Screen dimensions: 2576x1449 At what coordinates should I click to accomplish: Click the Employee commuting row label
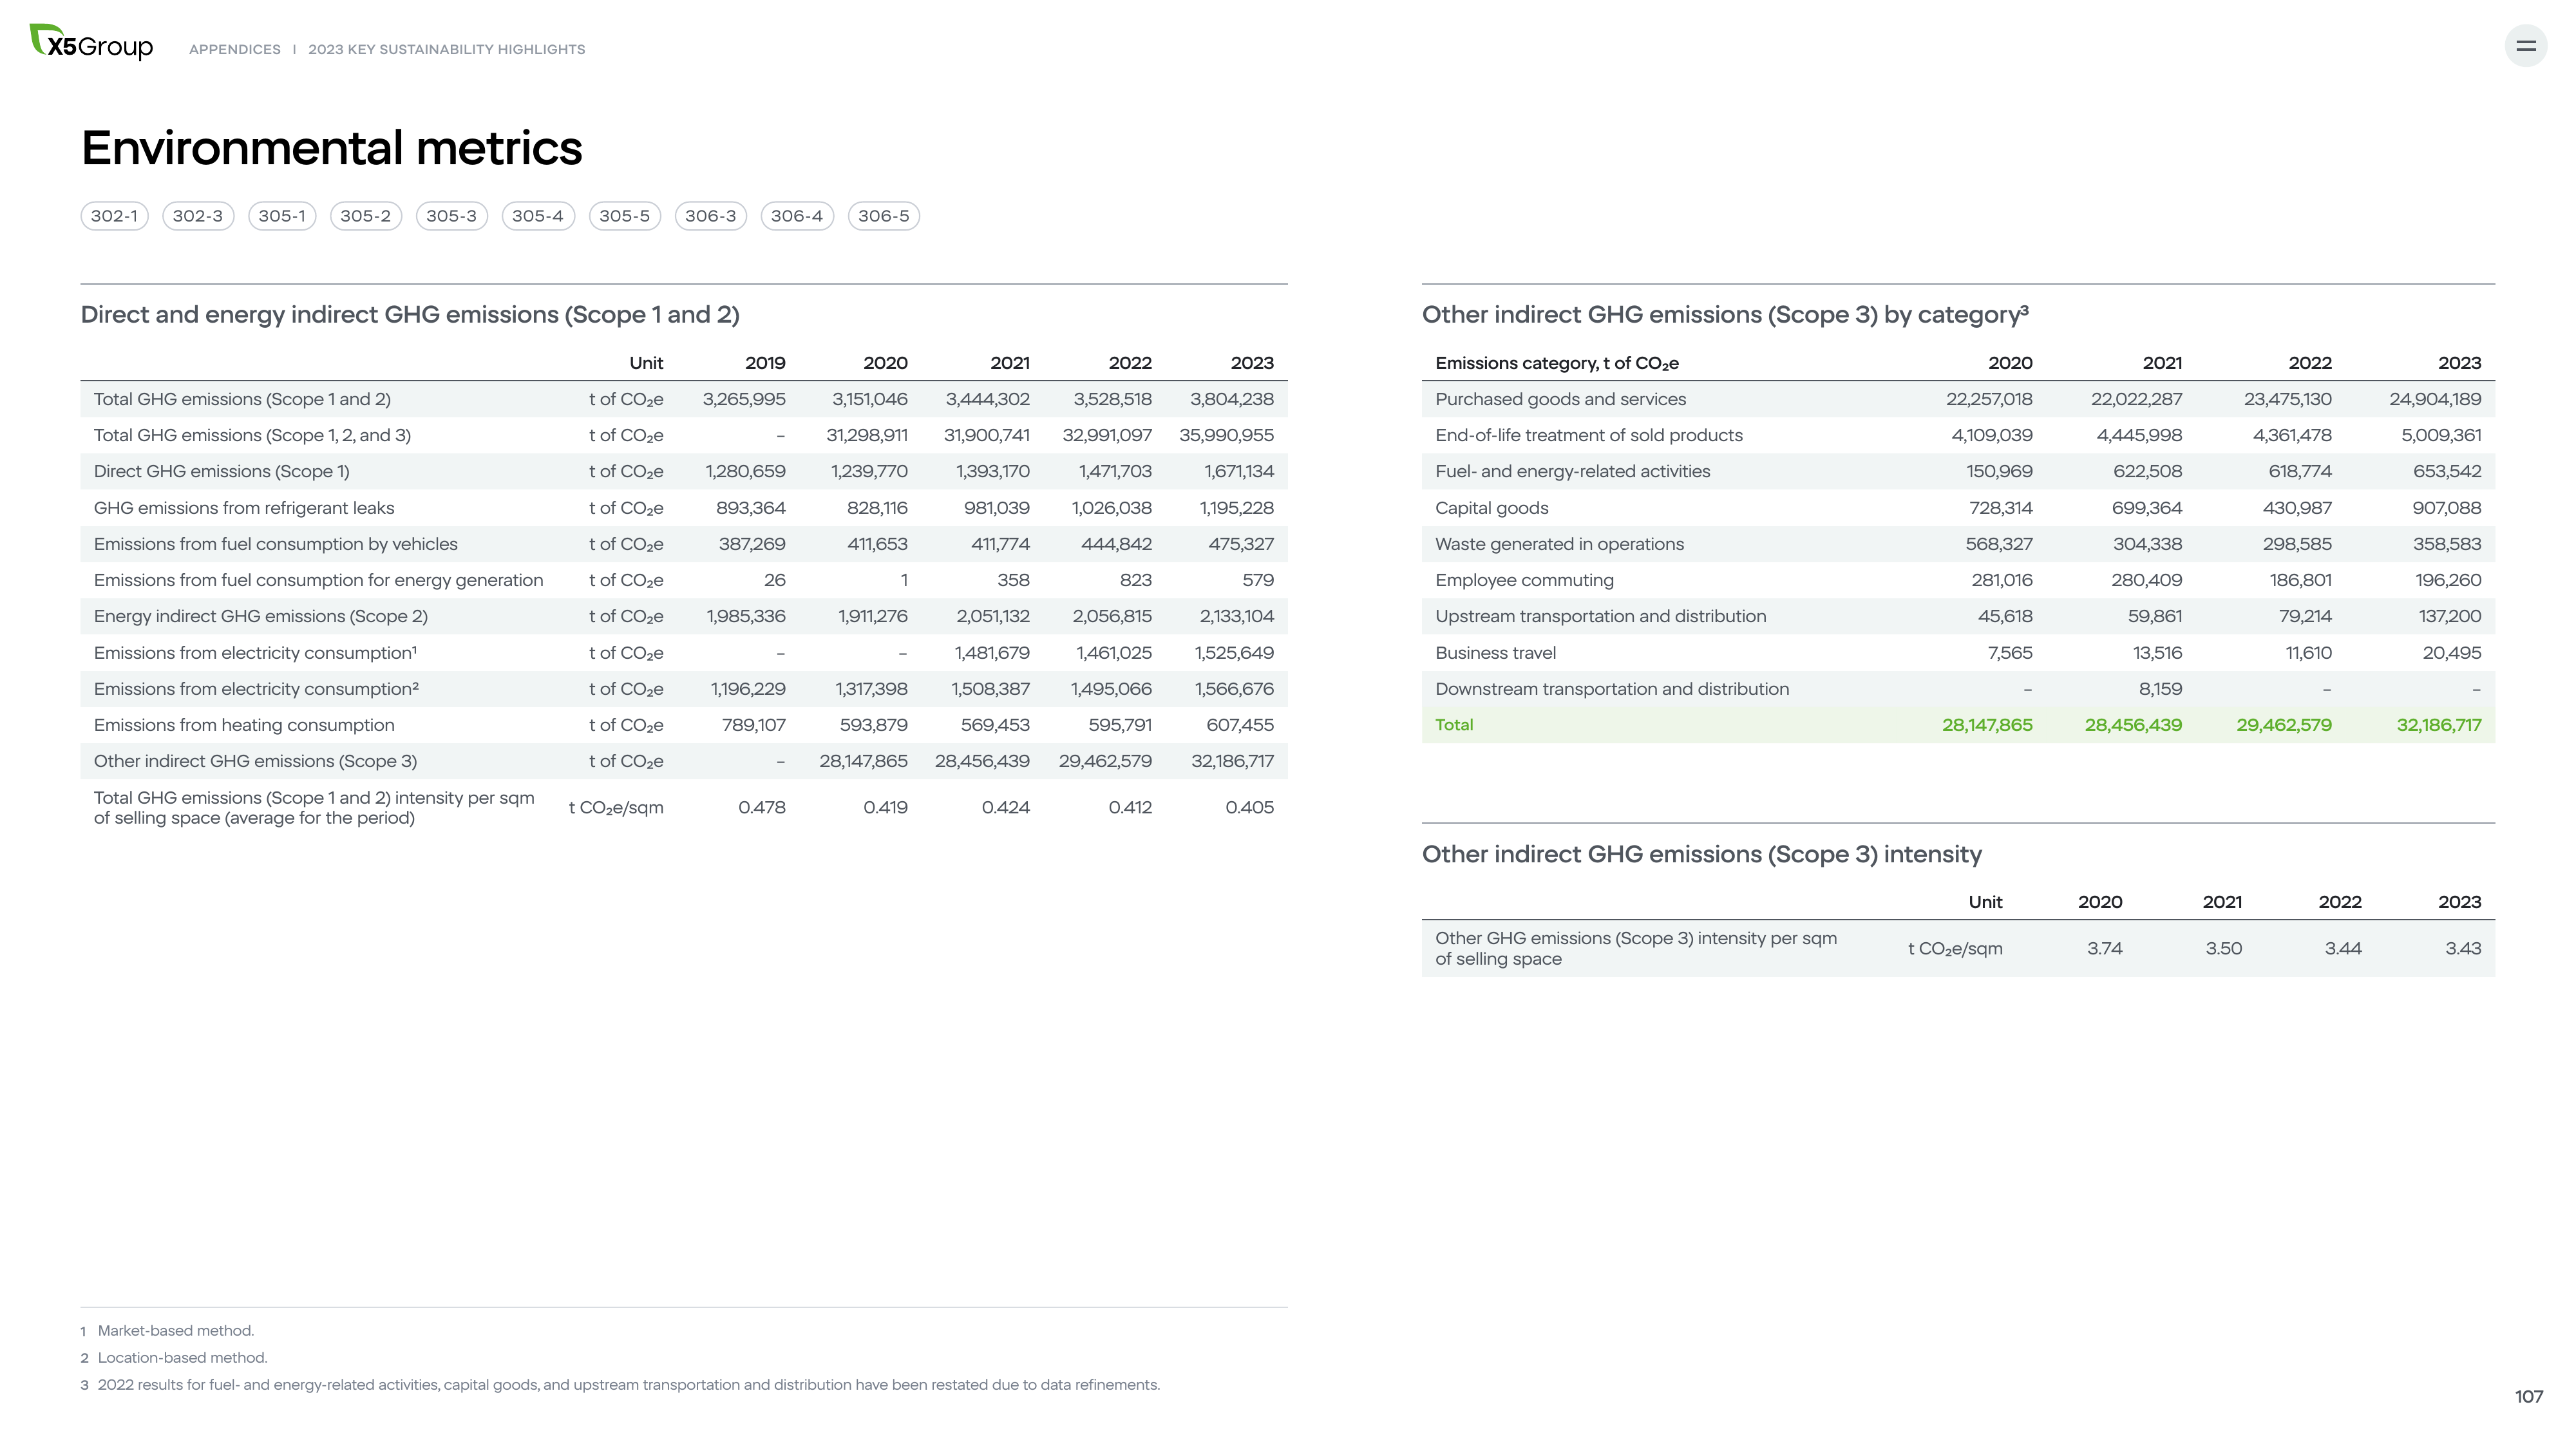pyautogui.click(x=1525, y=580)
